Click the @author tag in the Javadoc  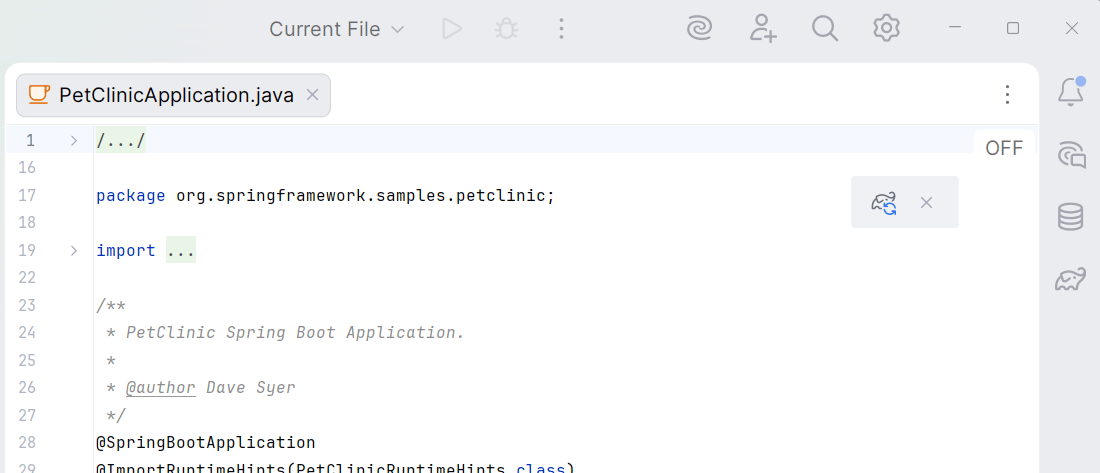(x=161, y=387)
